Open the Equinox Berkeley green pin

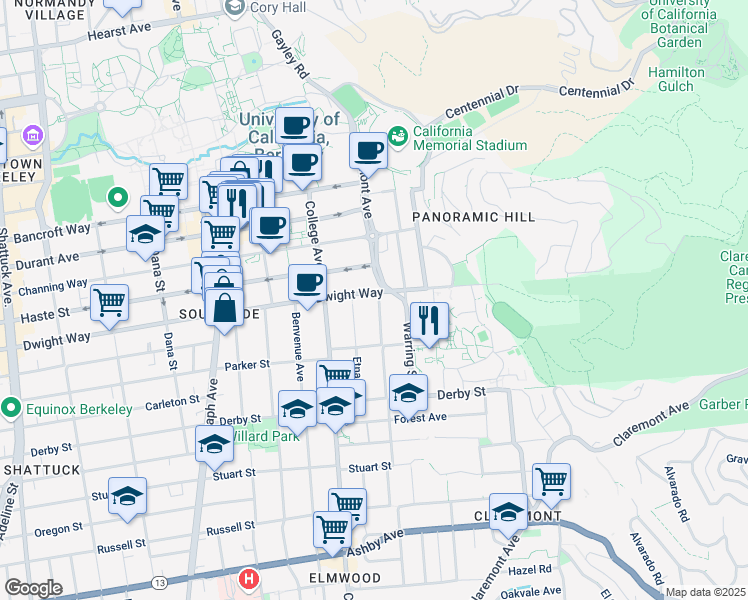[10, 409]
